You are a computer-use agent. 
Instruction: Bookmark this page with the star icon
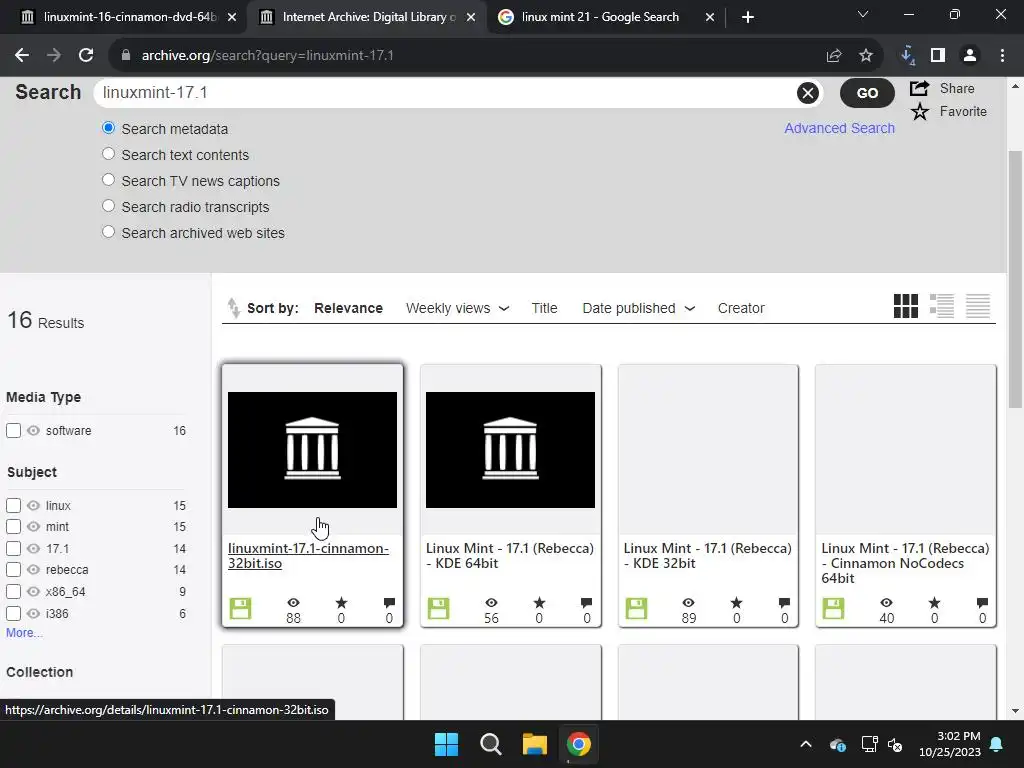pos(866,56)
